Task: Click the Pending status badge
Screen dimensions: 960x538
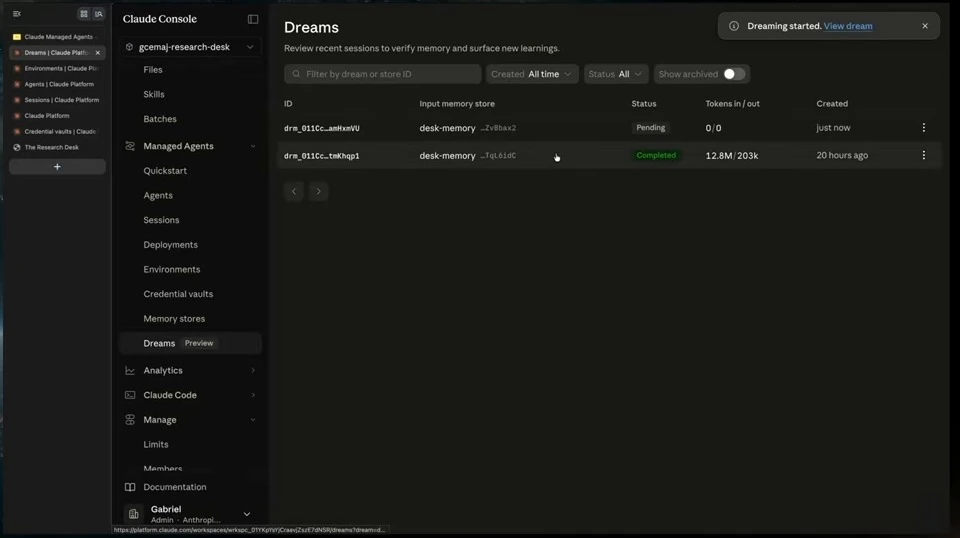Action: pyautogui.click(x=650, y=128)
